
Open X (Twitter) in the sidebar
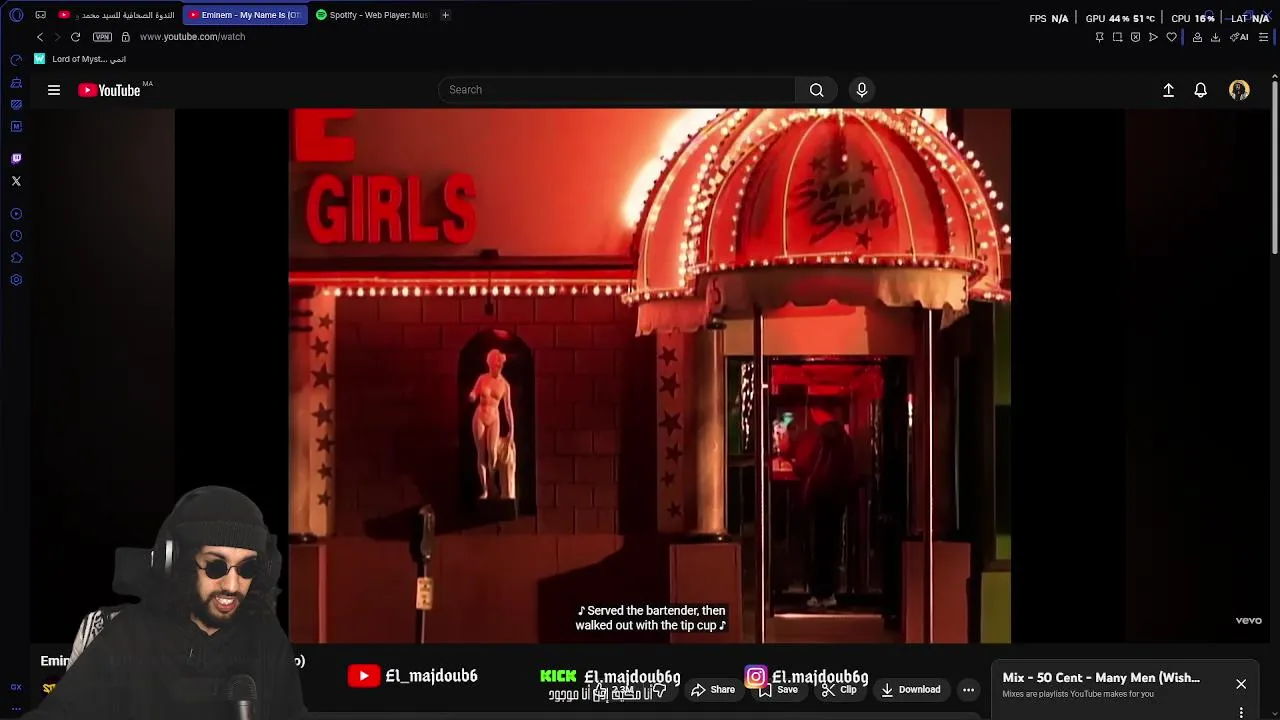pos(16,181)
